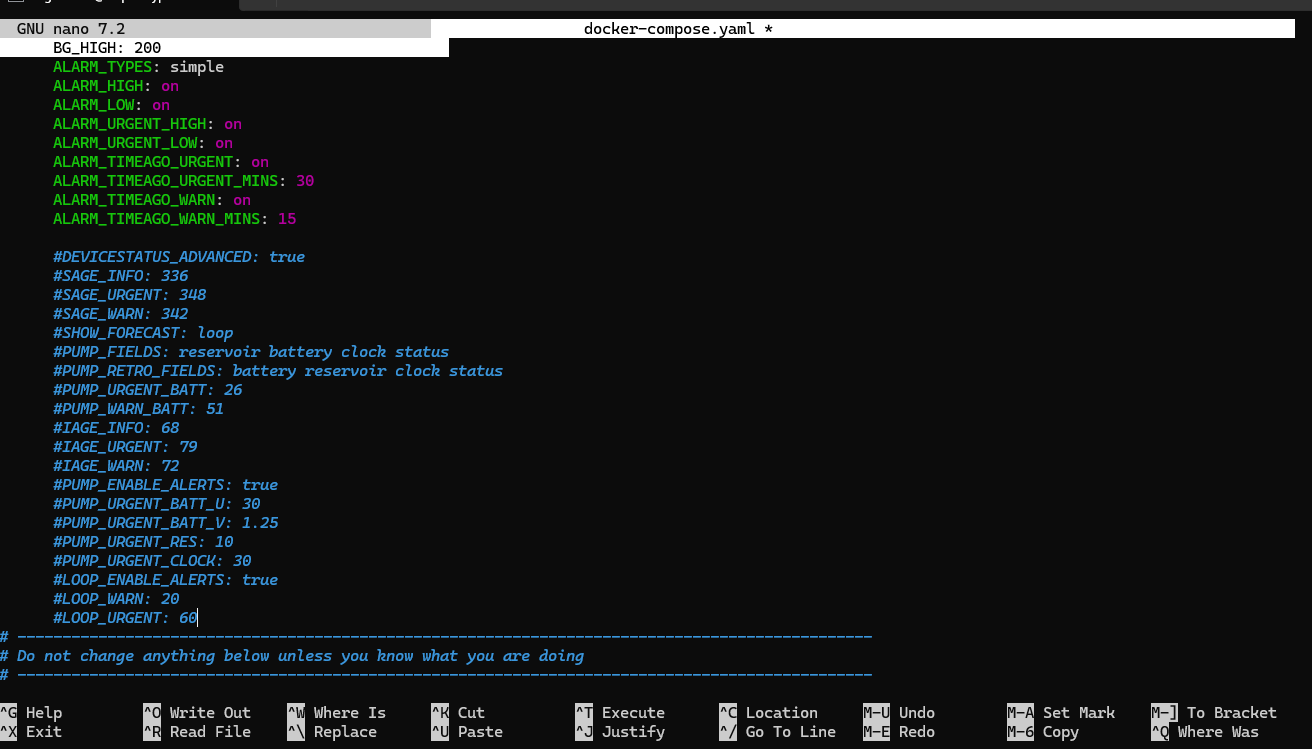
Task: Place cursor on the #SHOW_FORECAST: loop line
Action: [x=143, y=333]
